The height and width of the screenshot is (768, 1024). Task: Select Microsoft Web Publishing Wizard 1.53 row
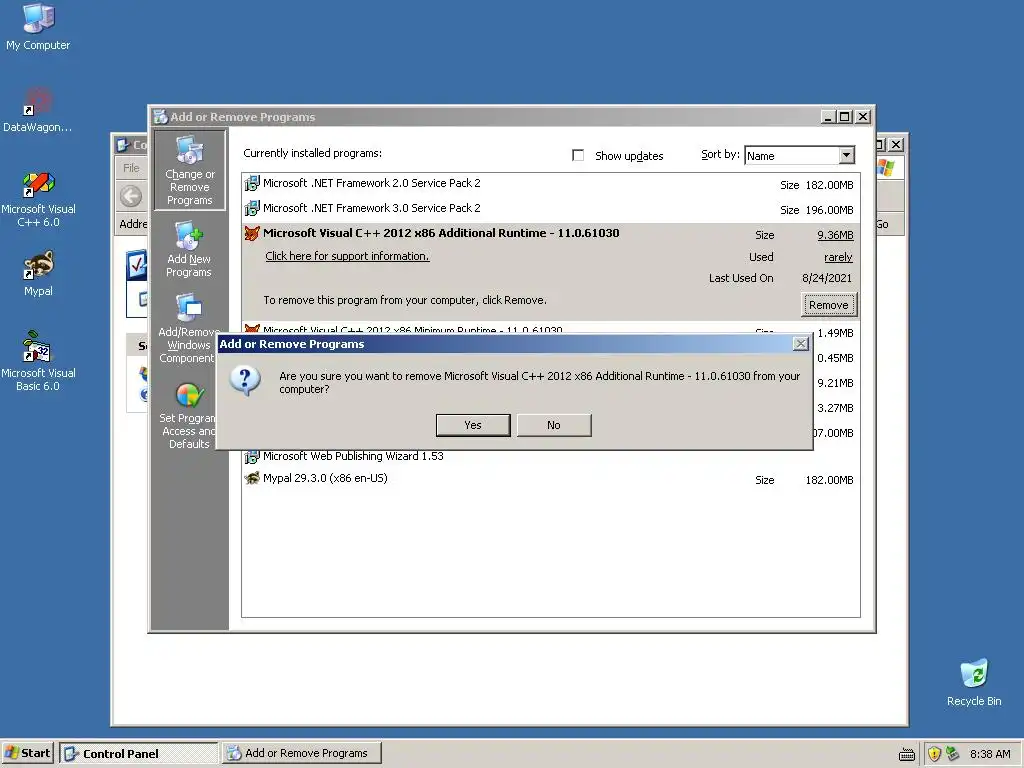551,456
